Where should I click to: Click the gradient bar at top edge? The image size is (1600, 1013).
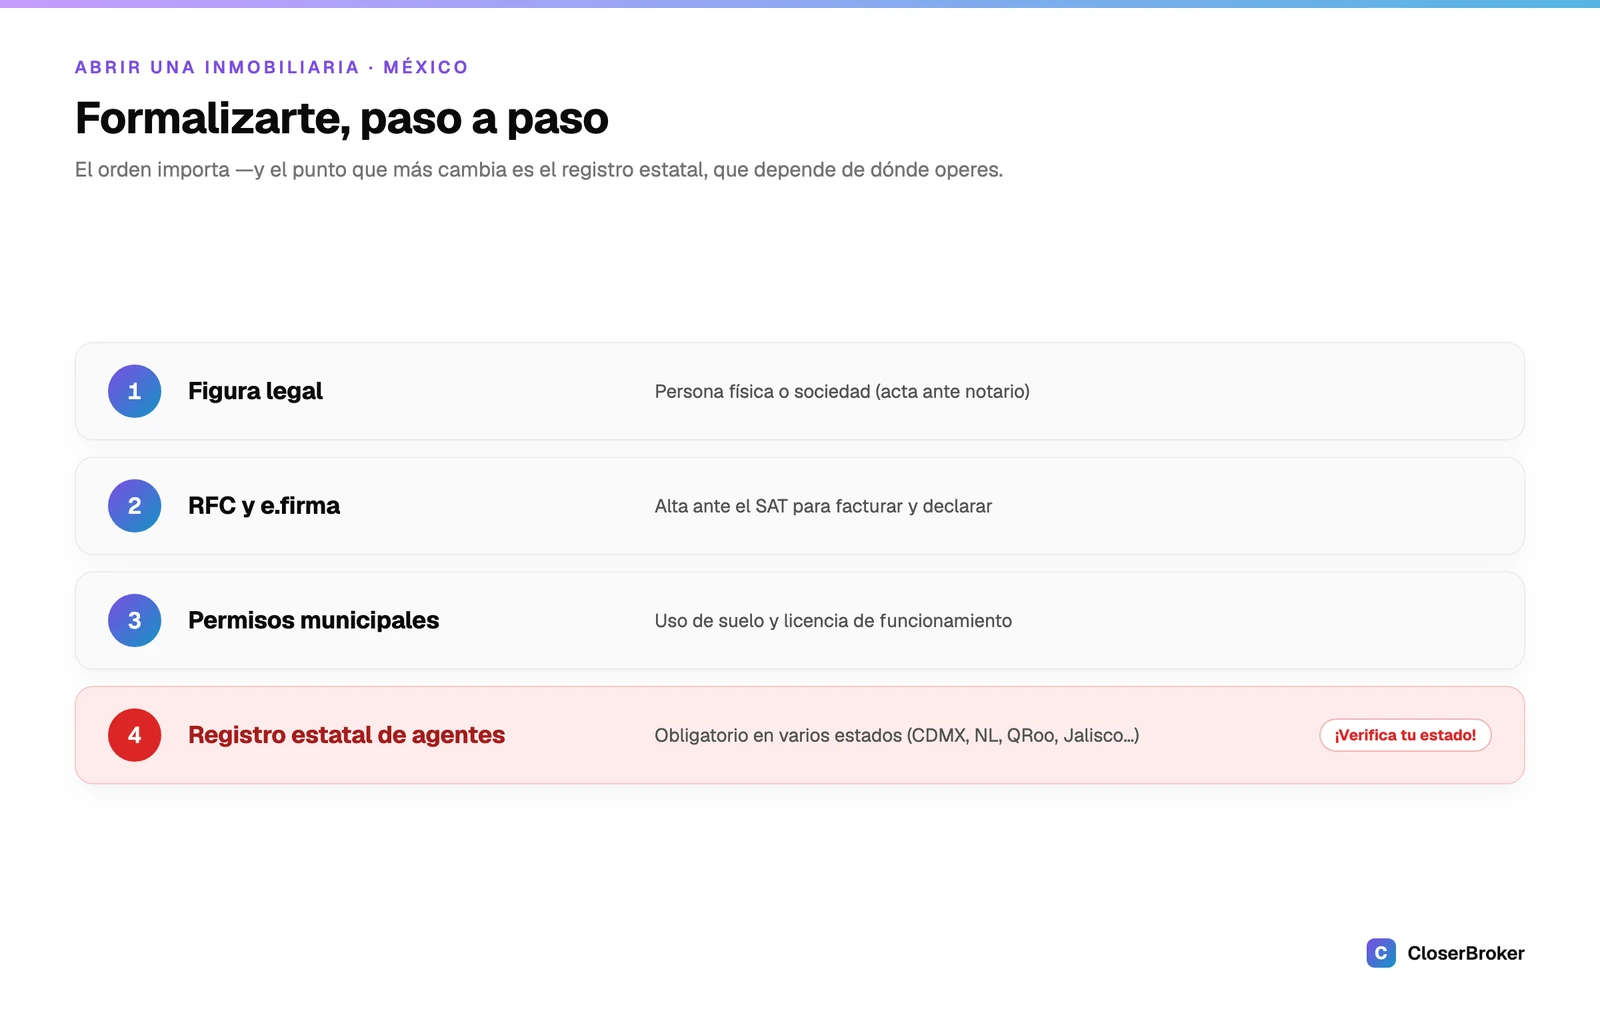(800, 4)
